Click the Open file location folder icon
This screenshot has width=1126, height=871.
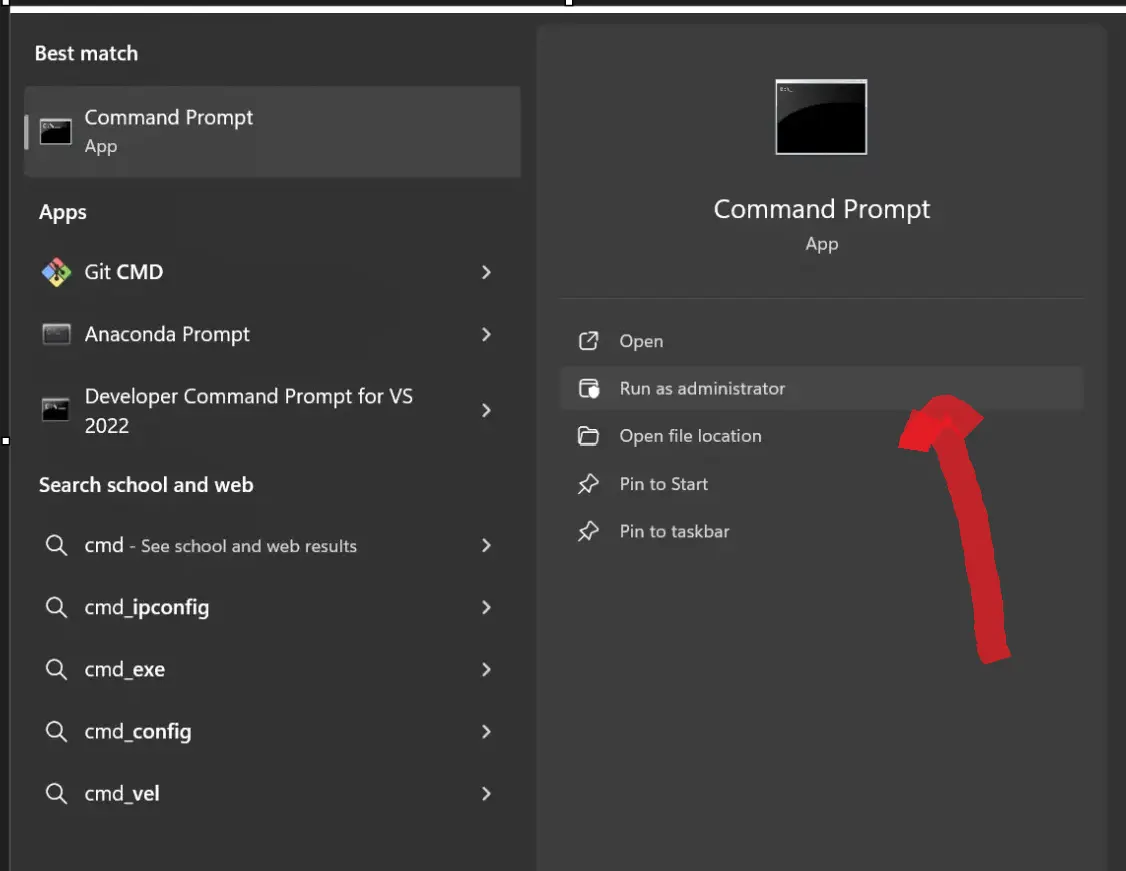coord(588,436)
